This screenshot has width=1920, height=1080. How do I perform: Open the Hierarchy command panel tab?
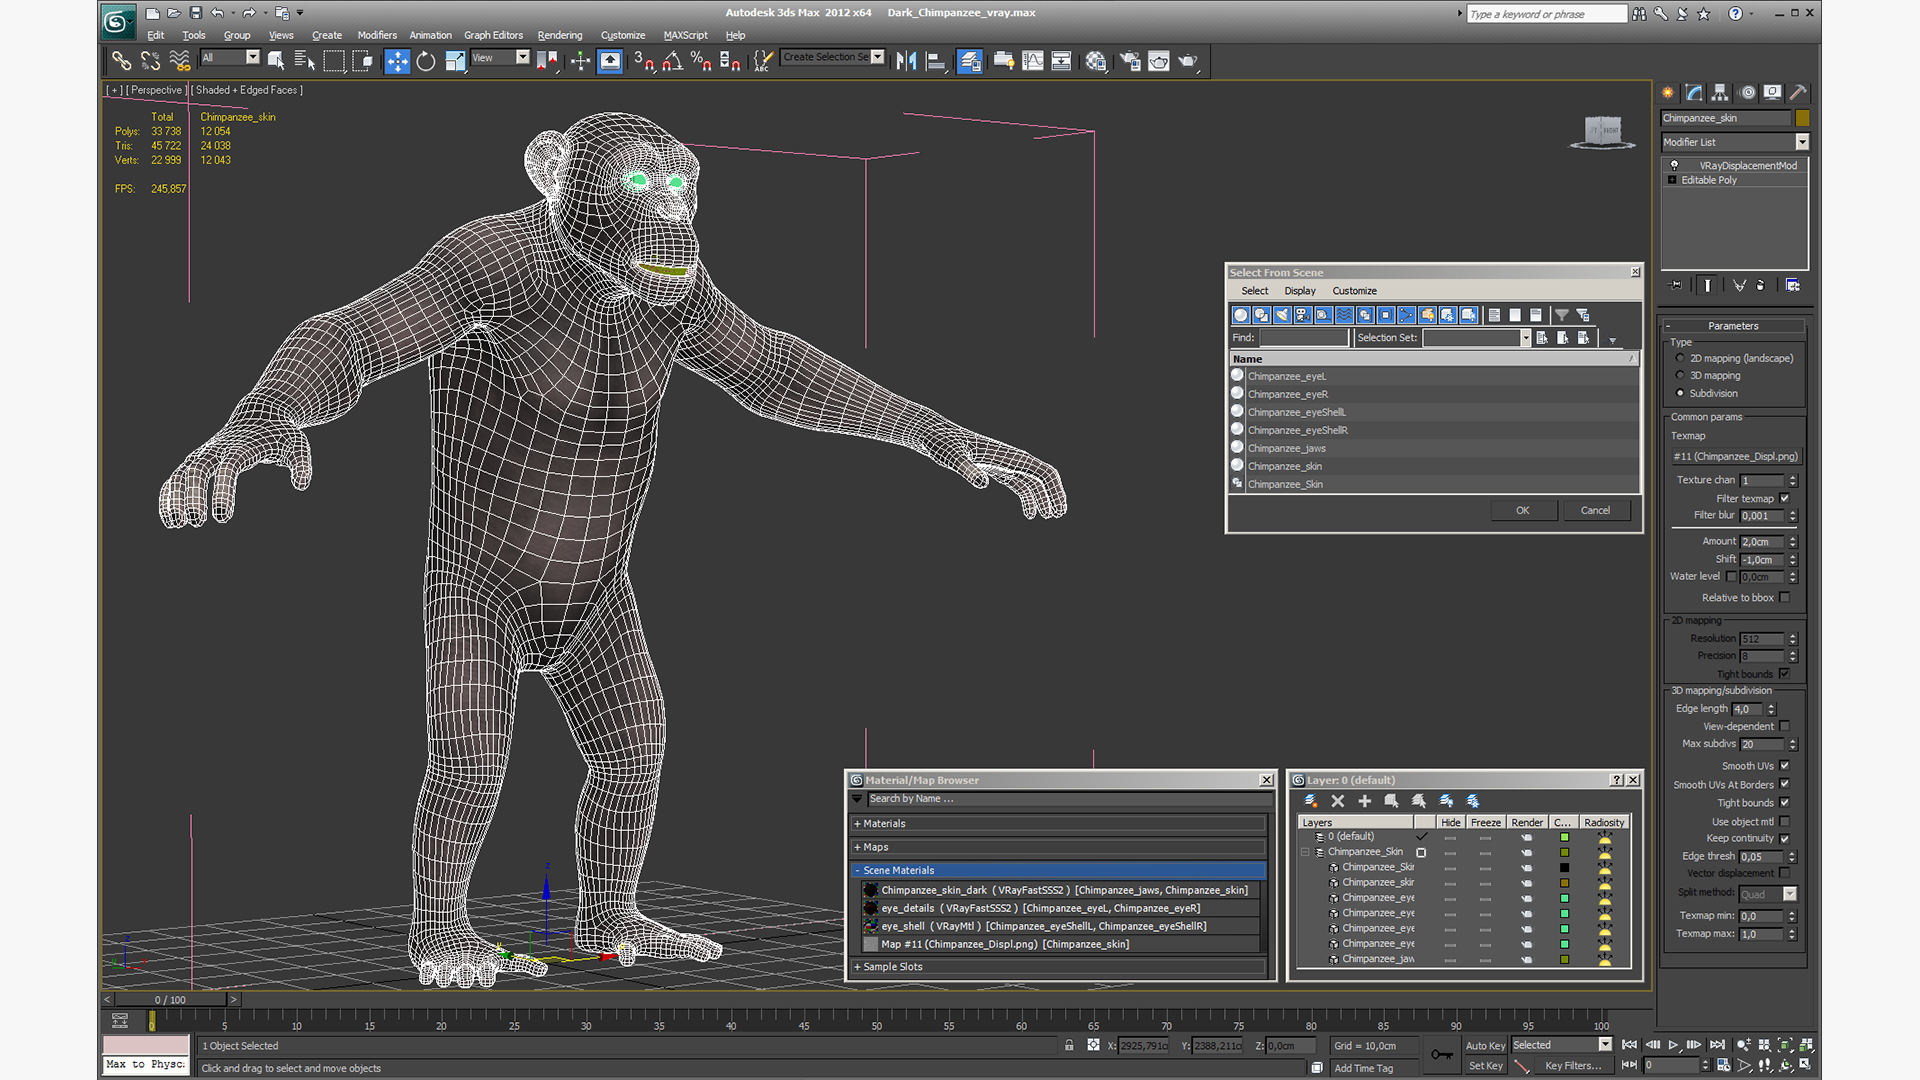pyautogui.click(x=1720, y=92)
